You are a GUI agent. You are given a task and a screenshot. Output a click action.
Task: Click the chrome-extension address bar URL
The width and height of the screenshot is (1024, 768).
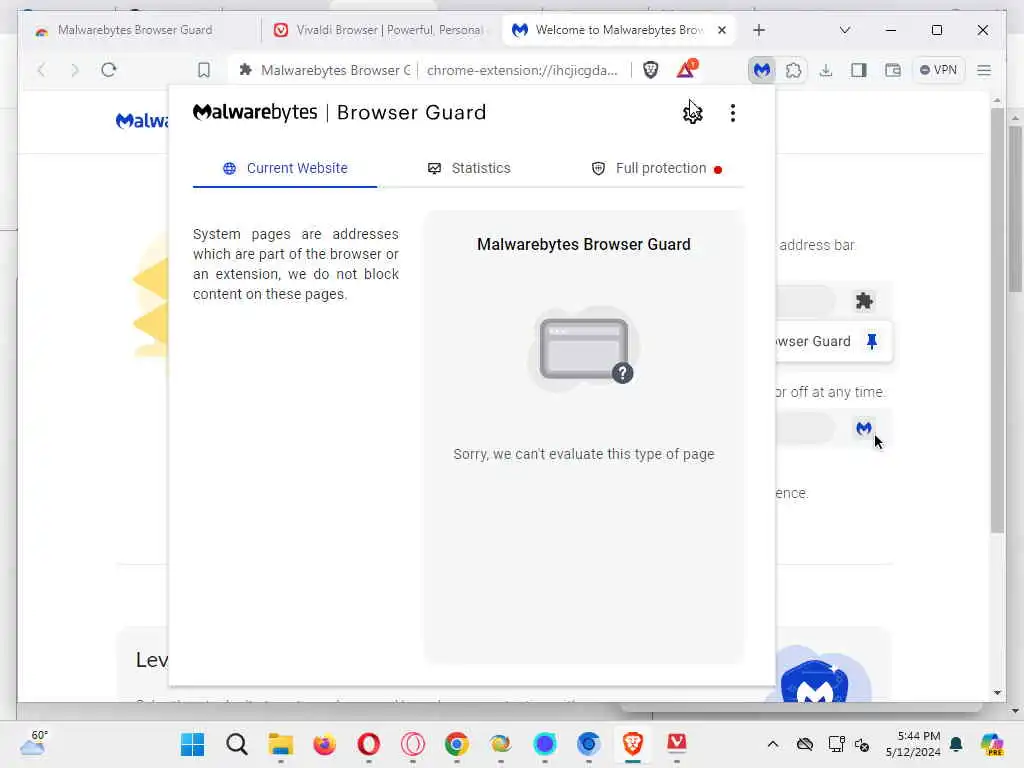click(x=522, y=71)
